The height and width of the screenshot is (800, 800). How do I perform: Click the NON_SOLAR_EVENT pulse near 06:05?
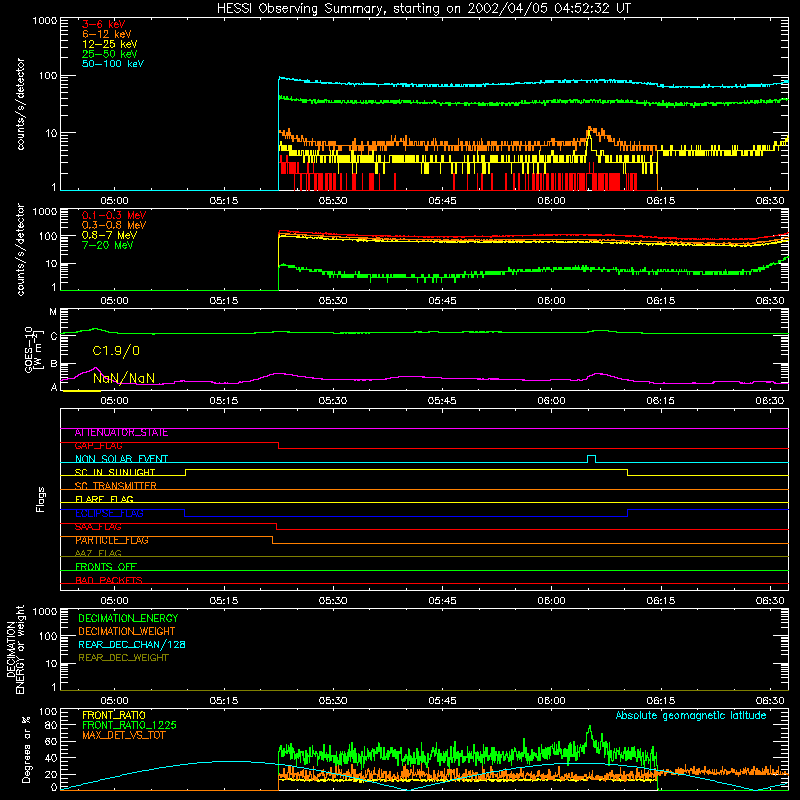click(x=591, y=458)
